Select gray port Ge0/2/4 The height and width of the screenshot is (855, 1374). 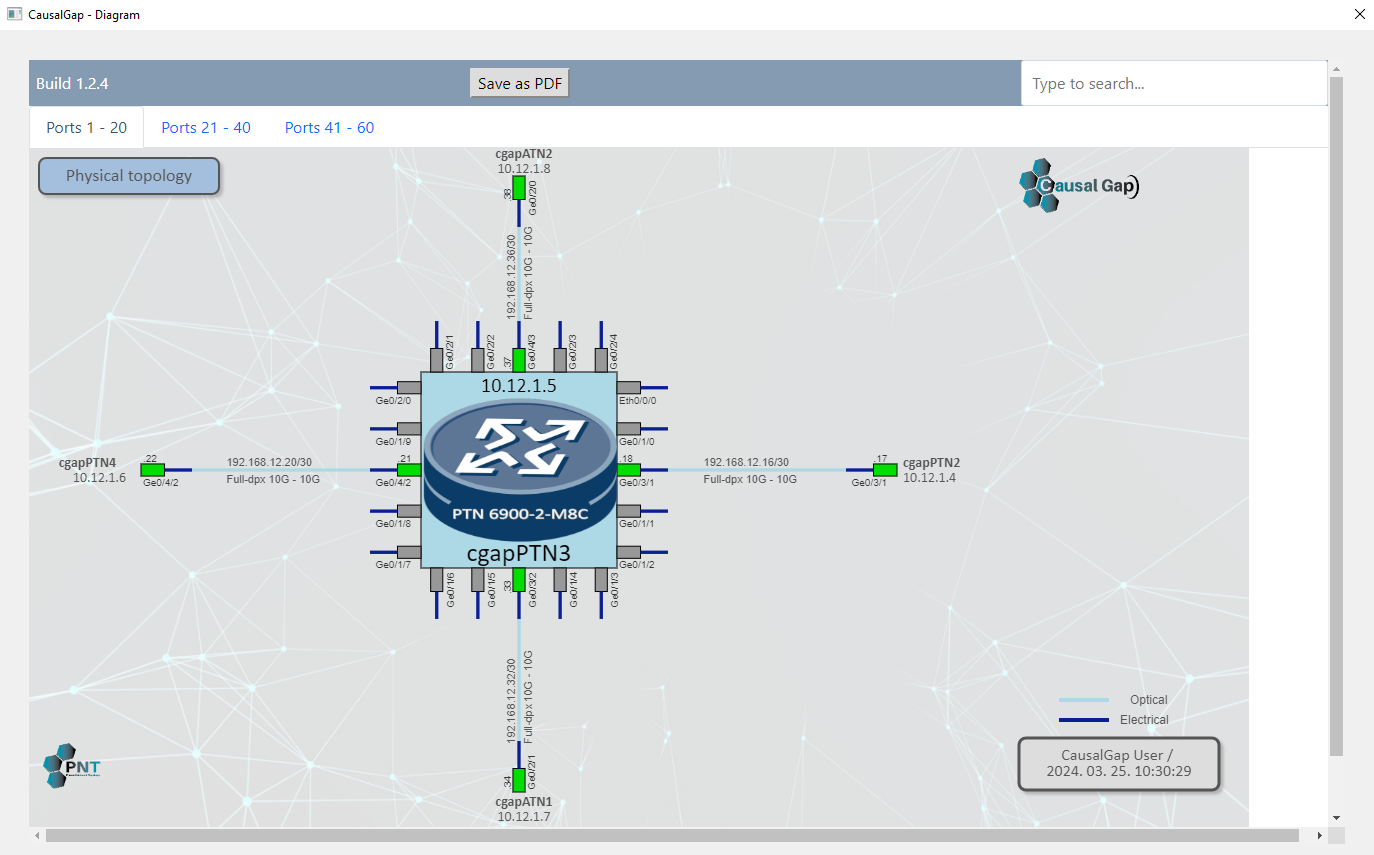pos(601,360)
